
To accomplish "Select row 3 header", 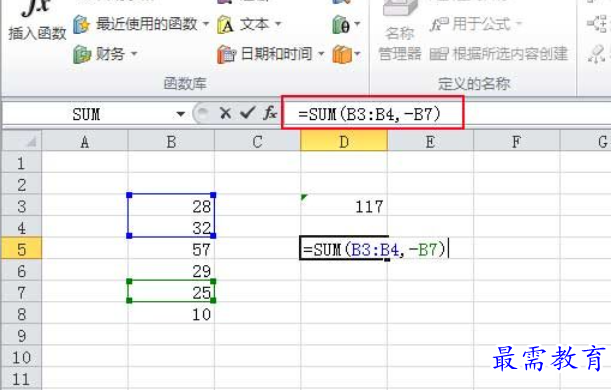I will [22, 206].
